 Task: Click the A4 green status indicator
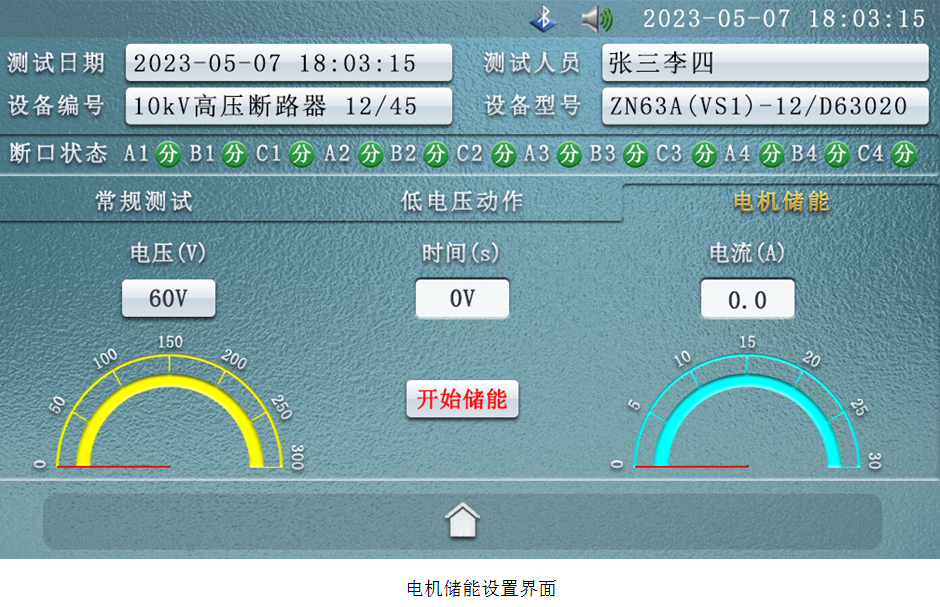(x=770, y=154)
